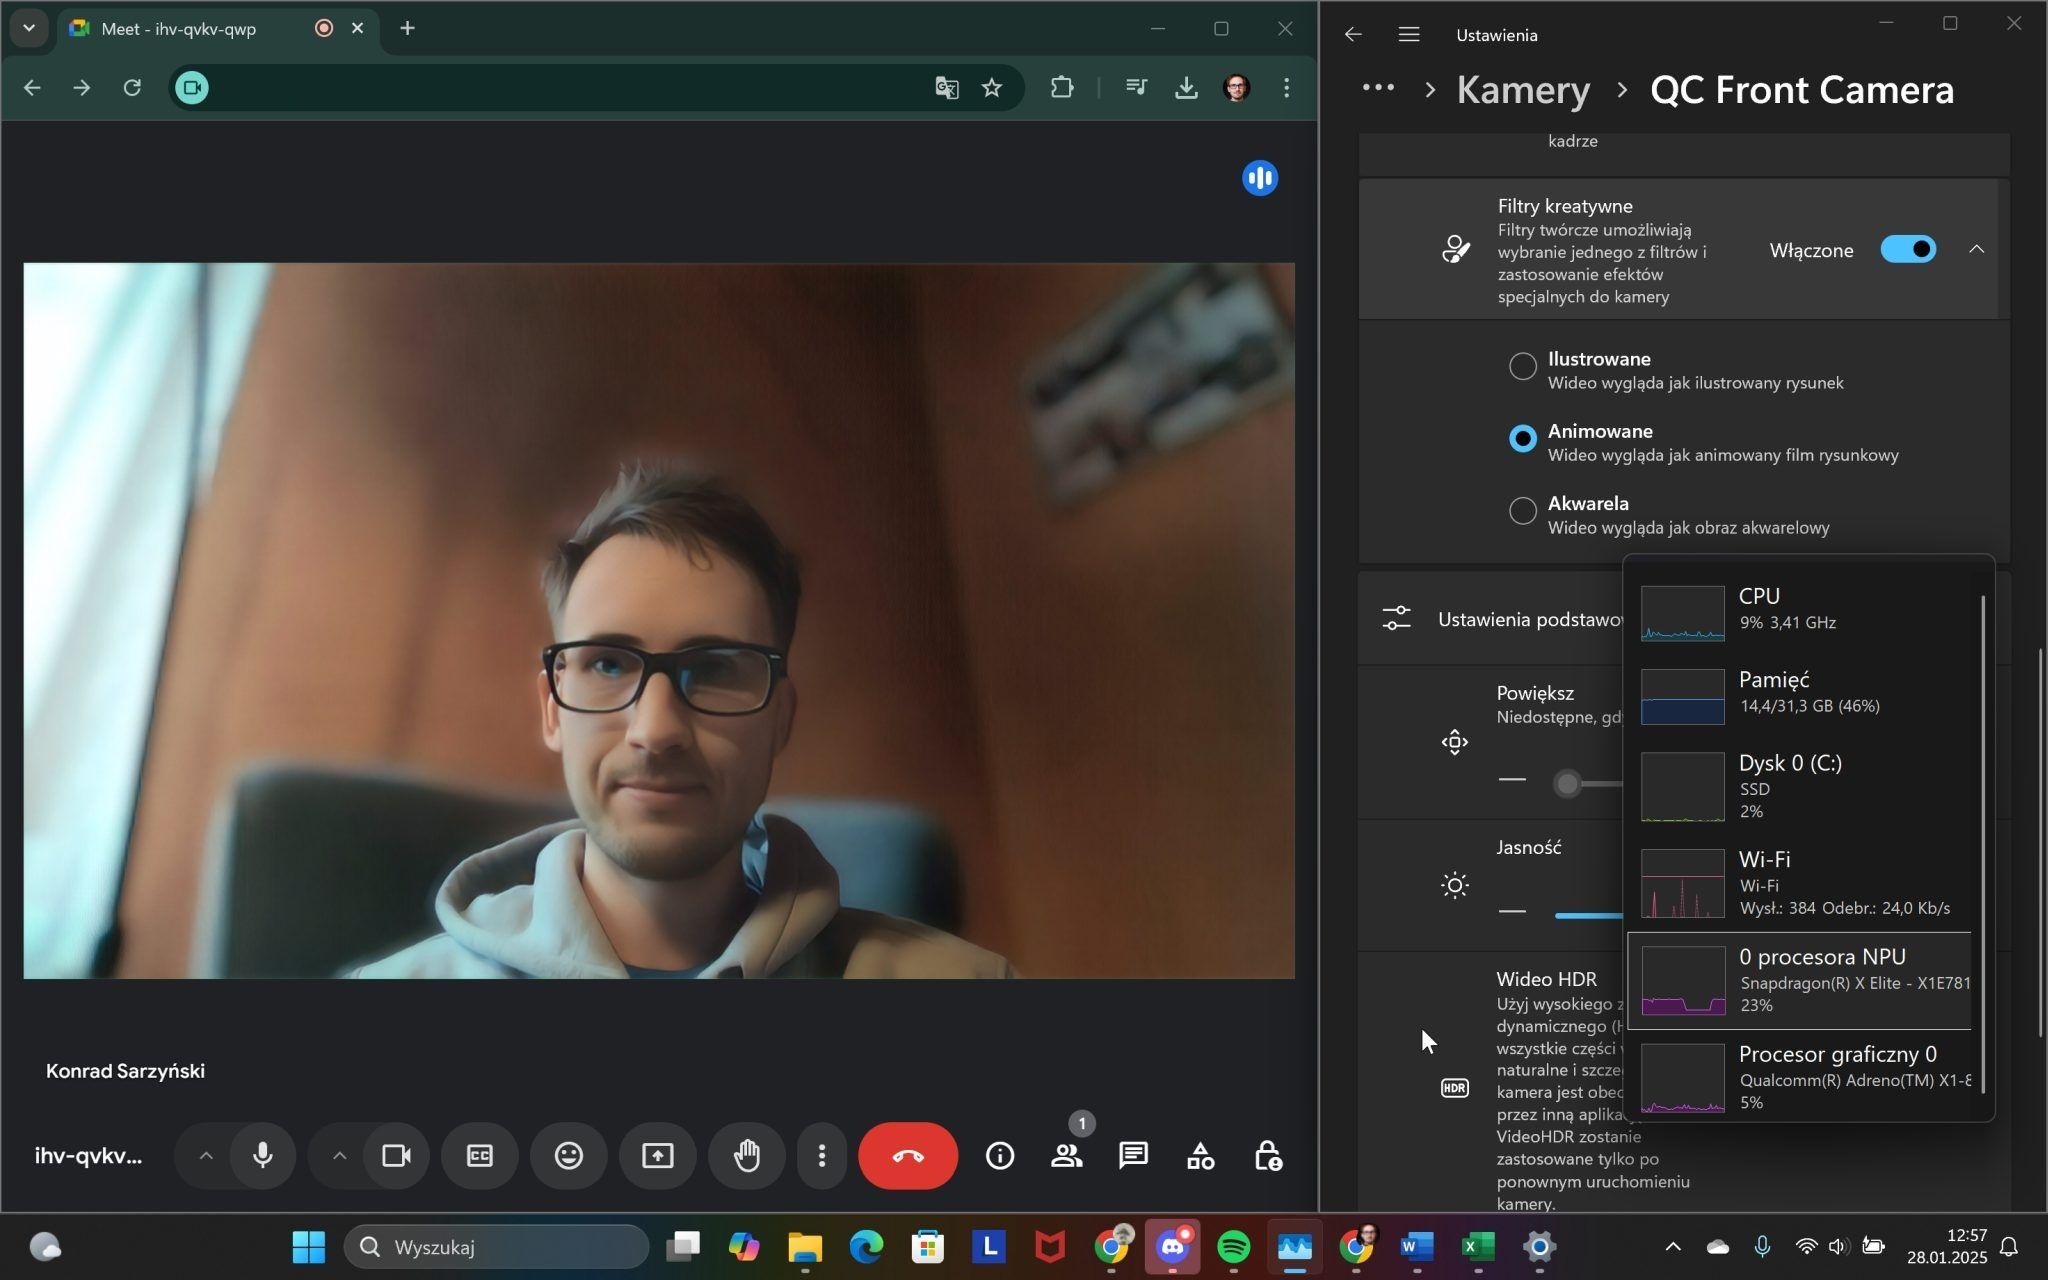Toggle closed captions in Meet

point(480,1156)
